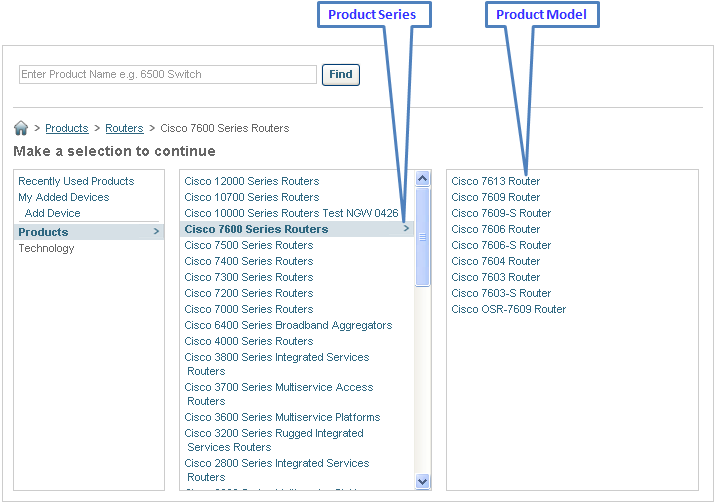Screen dimensions: 720x504
Task: Select Cisco 7000 Series Routers
Action: click(248, 310)
